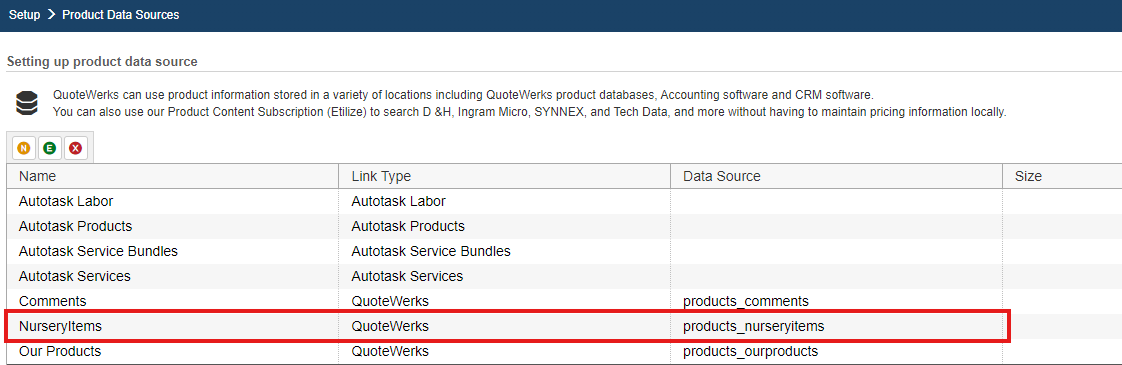Screen dimensions: 1122x365
Task: Select the Comments data source row
Action: click(565, 301)
